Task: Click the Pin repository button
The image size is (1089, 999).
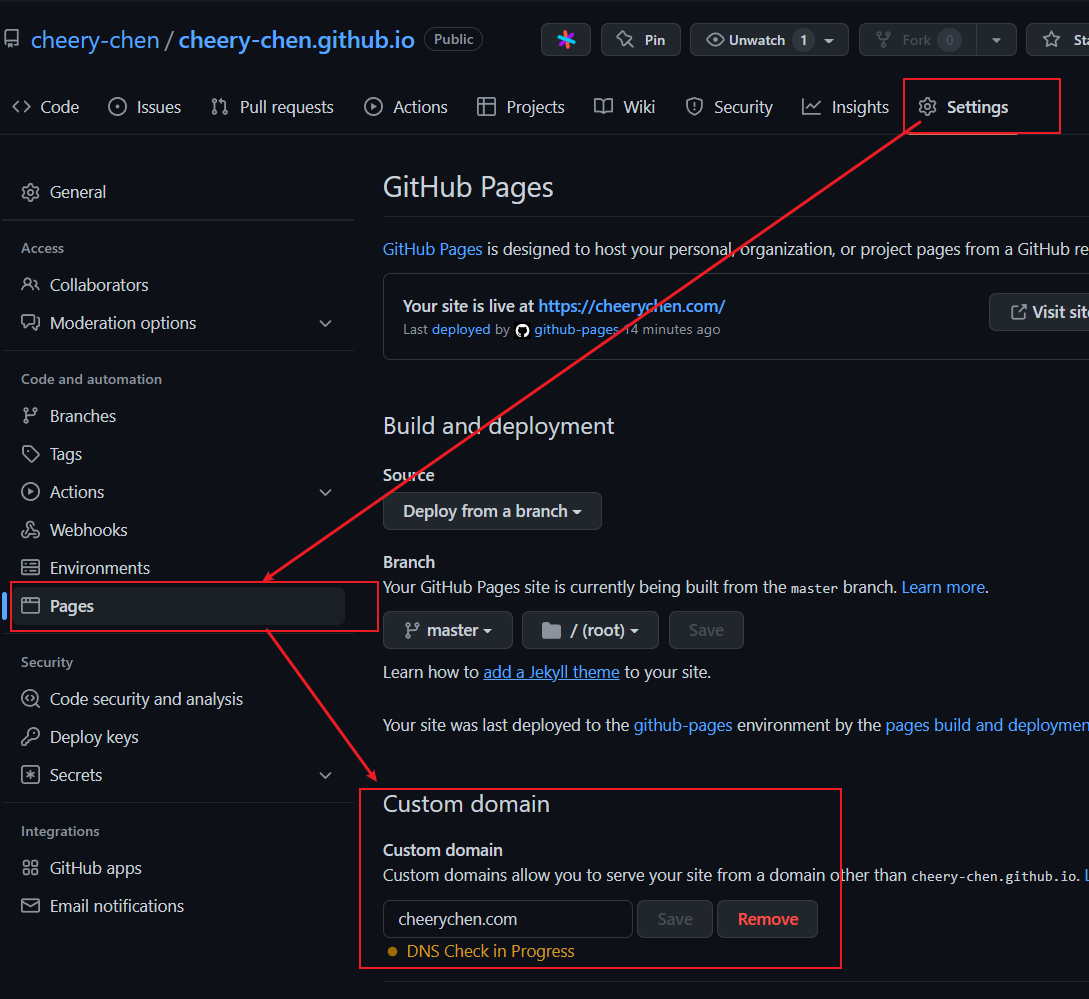Action: tap(640, 40)
